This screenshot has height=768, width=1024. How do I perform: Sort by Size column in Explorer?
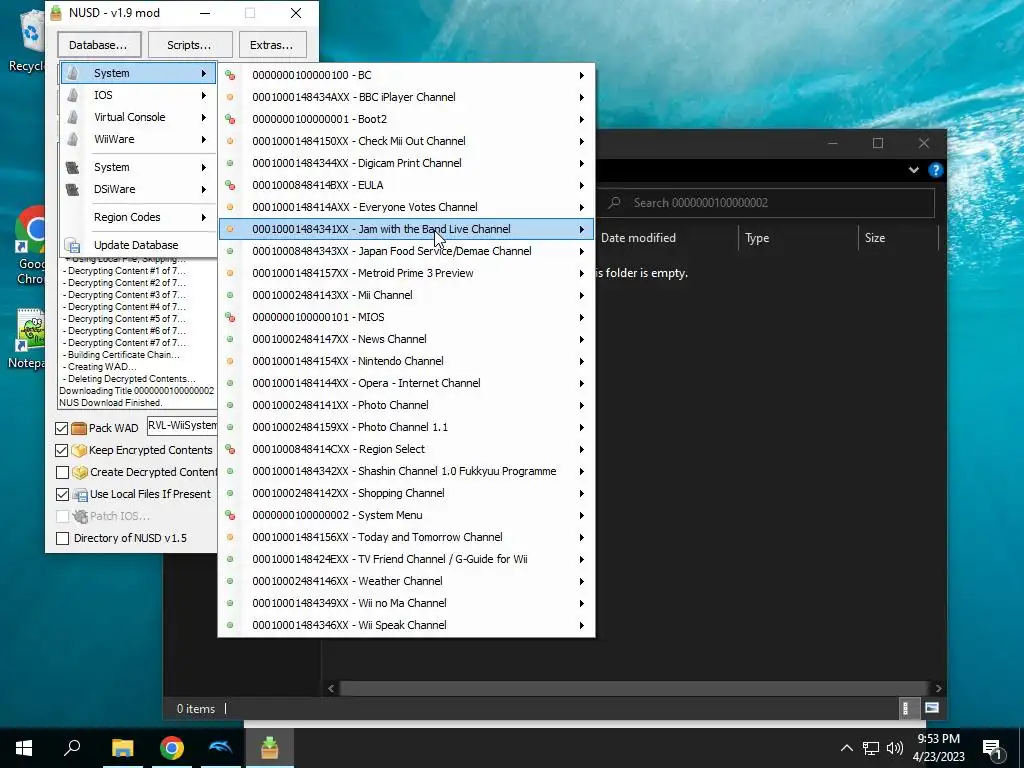[x=898, y=238]
